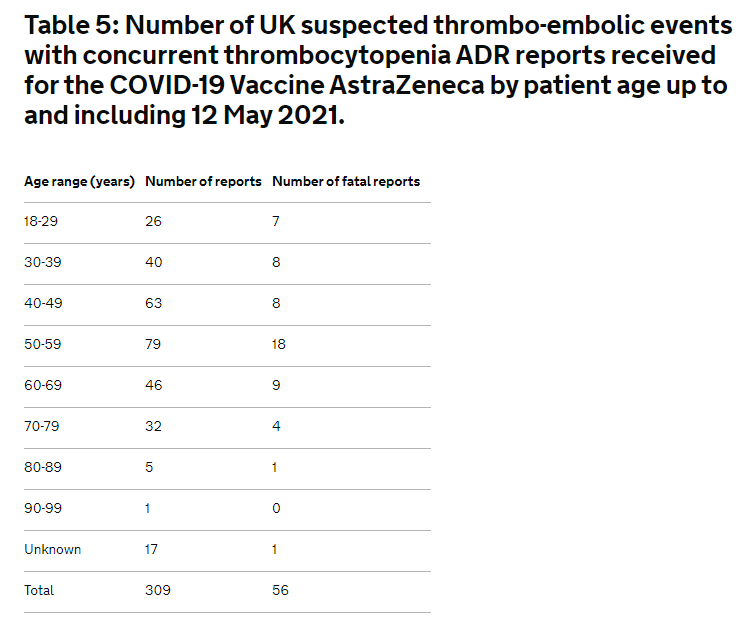Click the total fatal reports value 56
This screenshot has height=623, width=753.
point(280,590)
